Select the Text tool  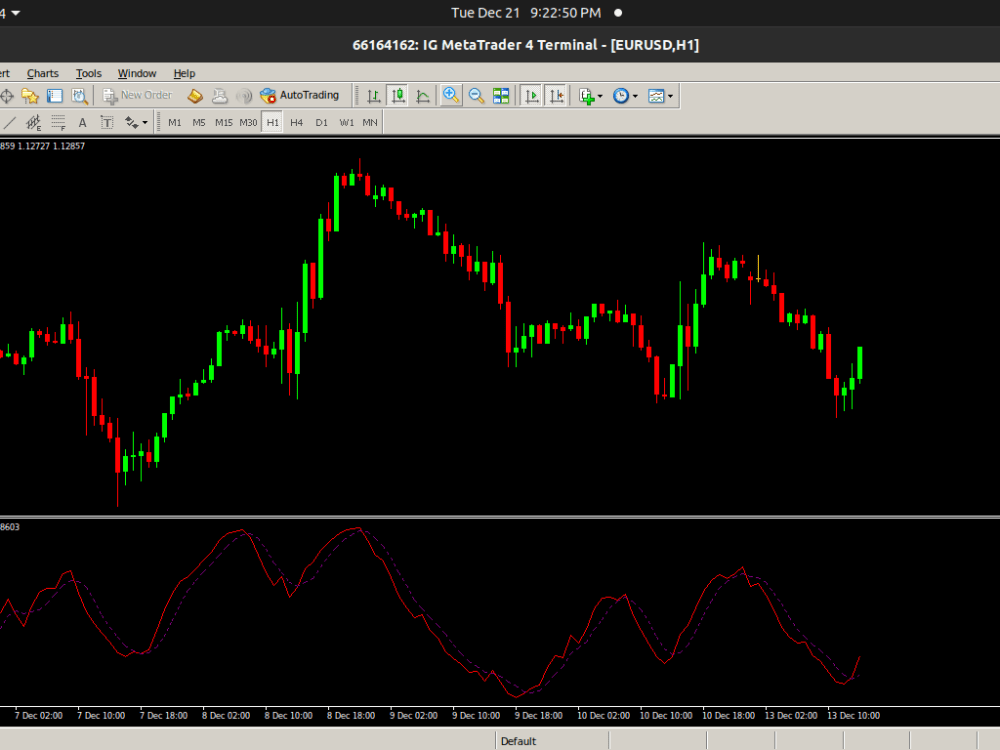point(82,122)
